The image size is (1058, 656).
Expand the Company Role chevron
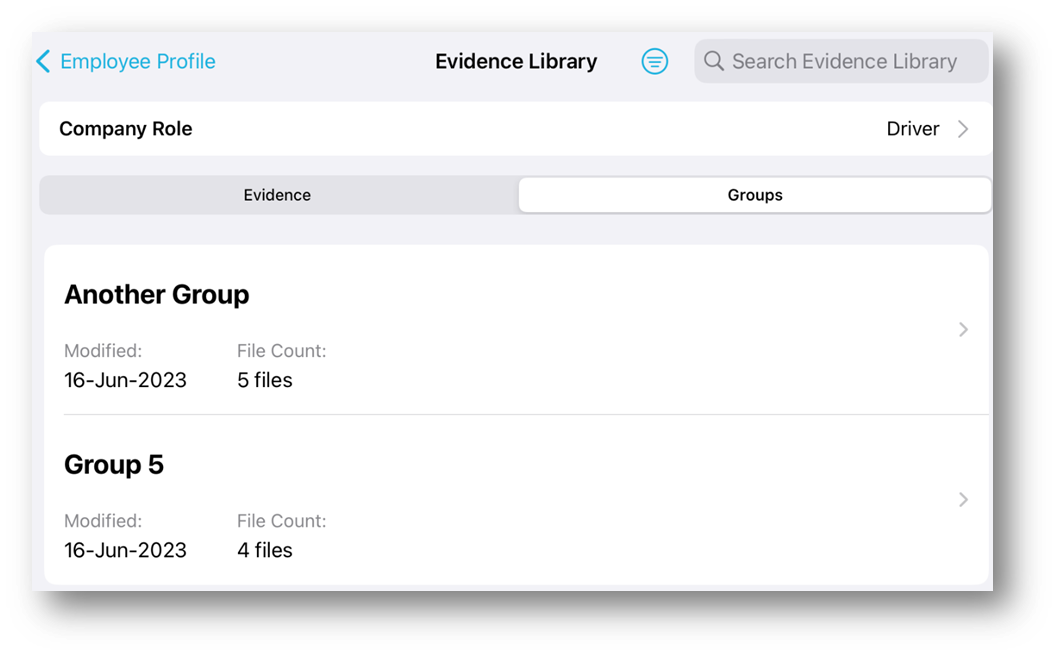(964, 129)
